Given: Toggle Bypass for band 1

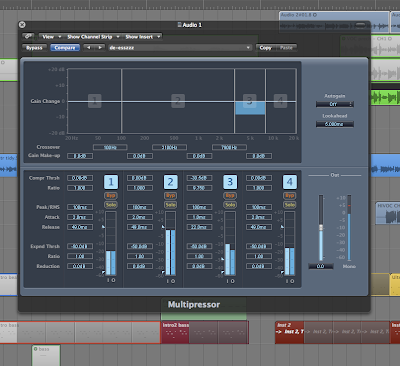Looking at the screenshot, I should pos(111,196).
